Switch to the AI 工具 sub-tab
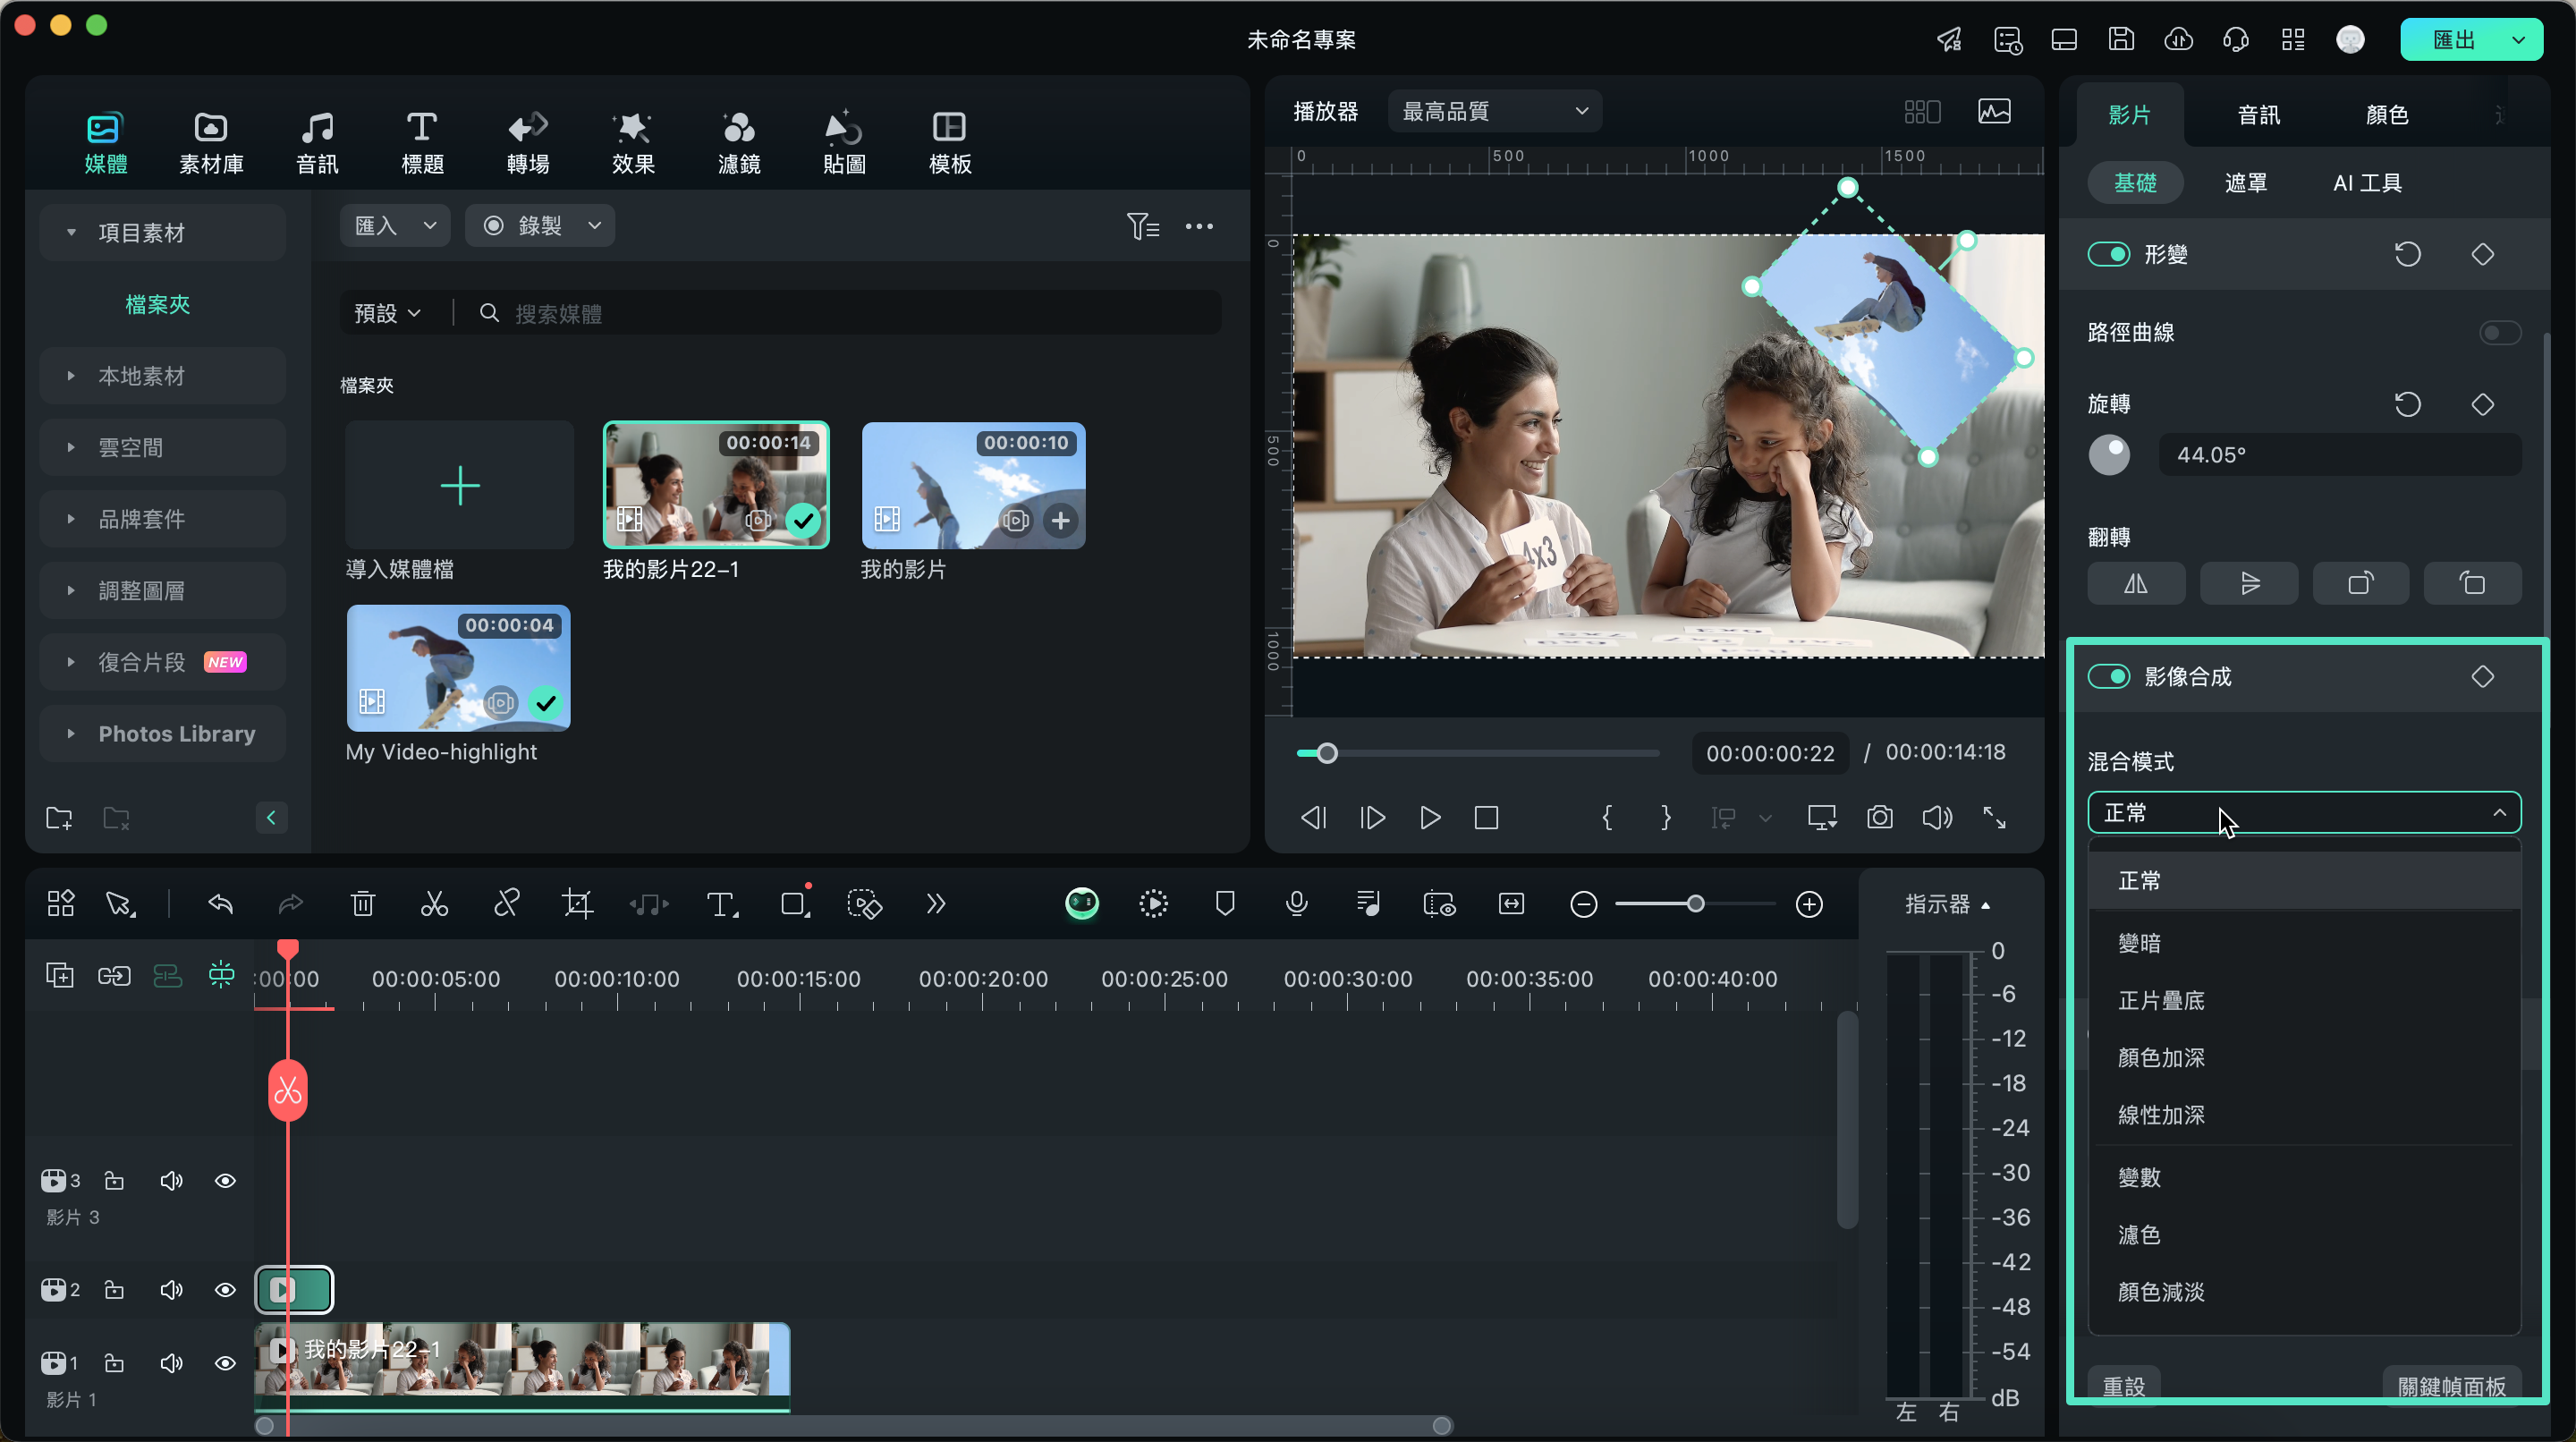 tap(2367, 183)
